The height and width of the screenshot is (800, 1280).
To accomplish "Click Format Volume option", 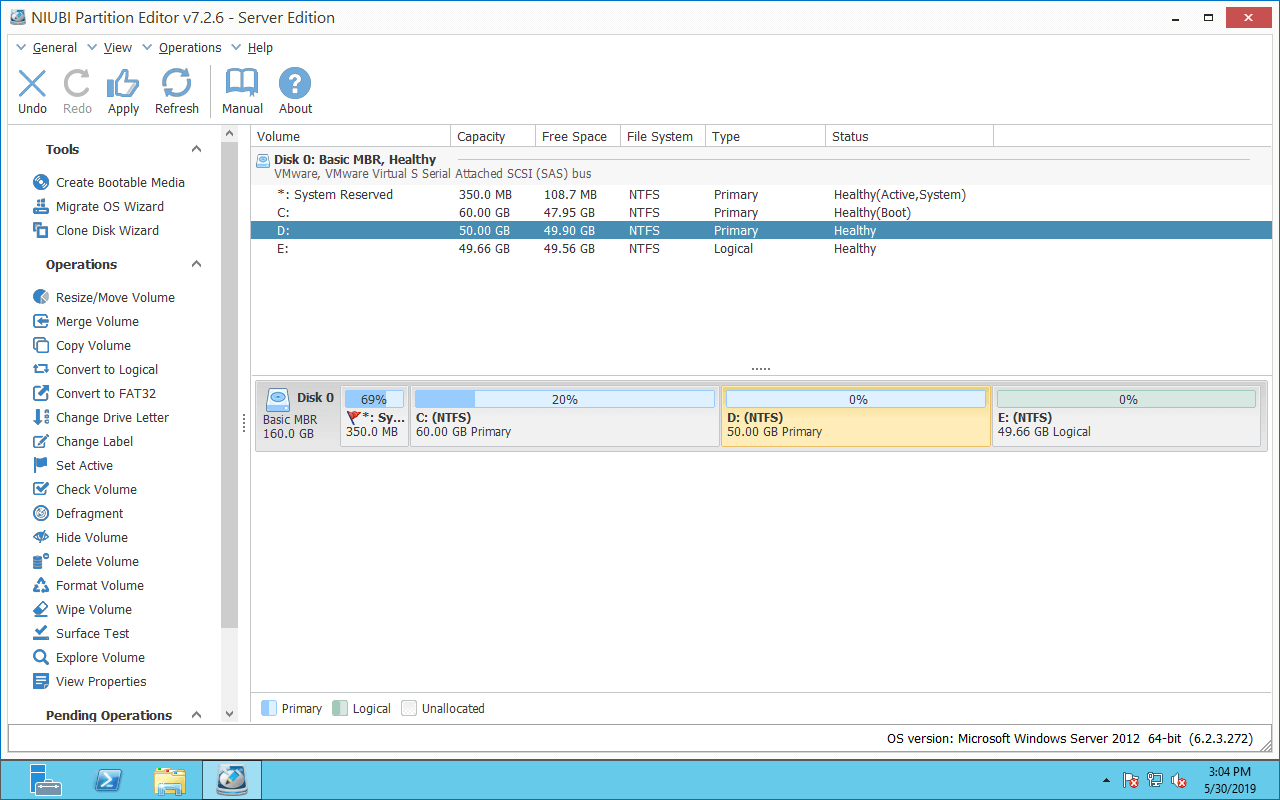I will [x=99, y=585].
